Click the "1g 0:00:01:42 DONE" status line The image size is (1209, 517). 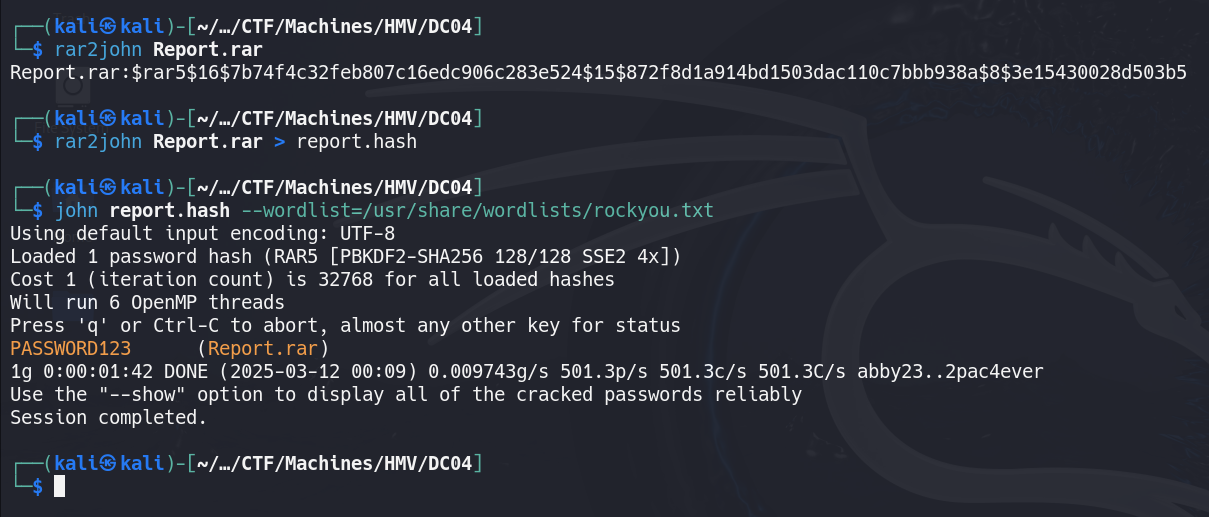(527, 372)
